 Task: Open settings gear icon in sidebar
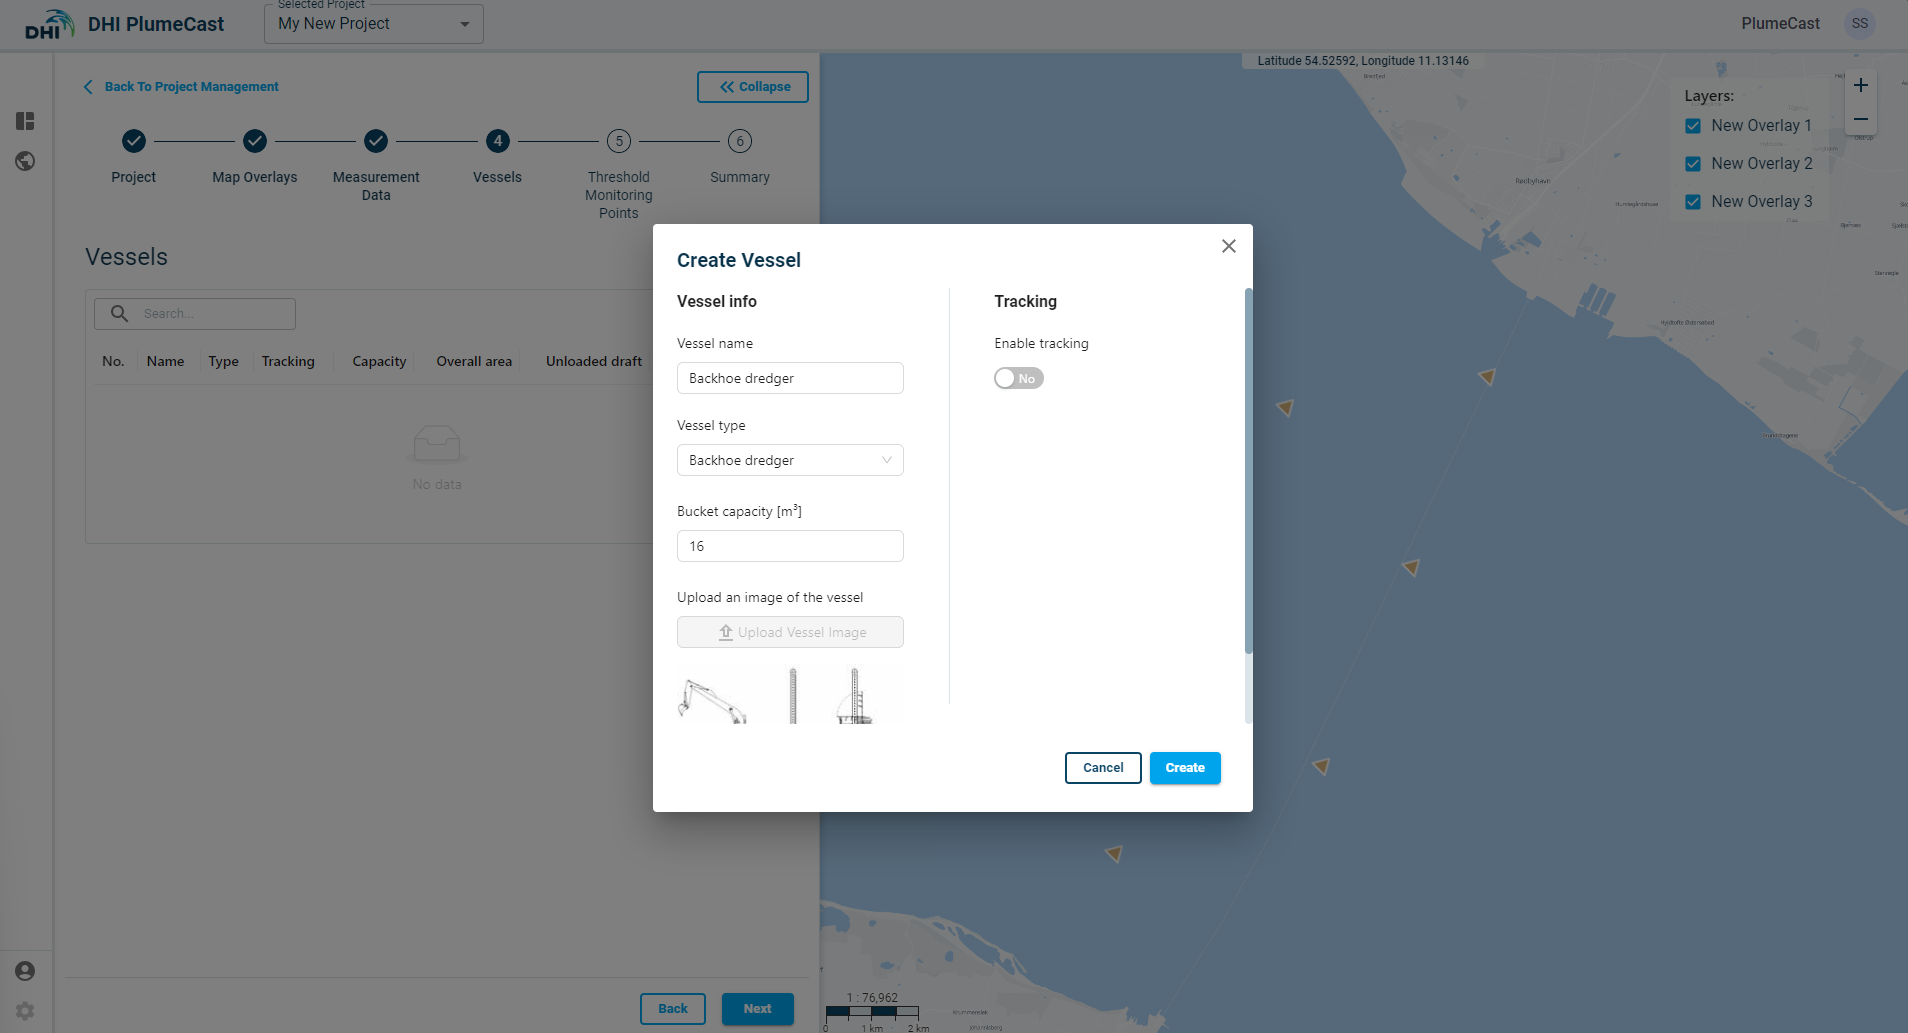[x=25, y=1011]
